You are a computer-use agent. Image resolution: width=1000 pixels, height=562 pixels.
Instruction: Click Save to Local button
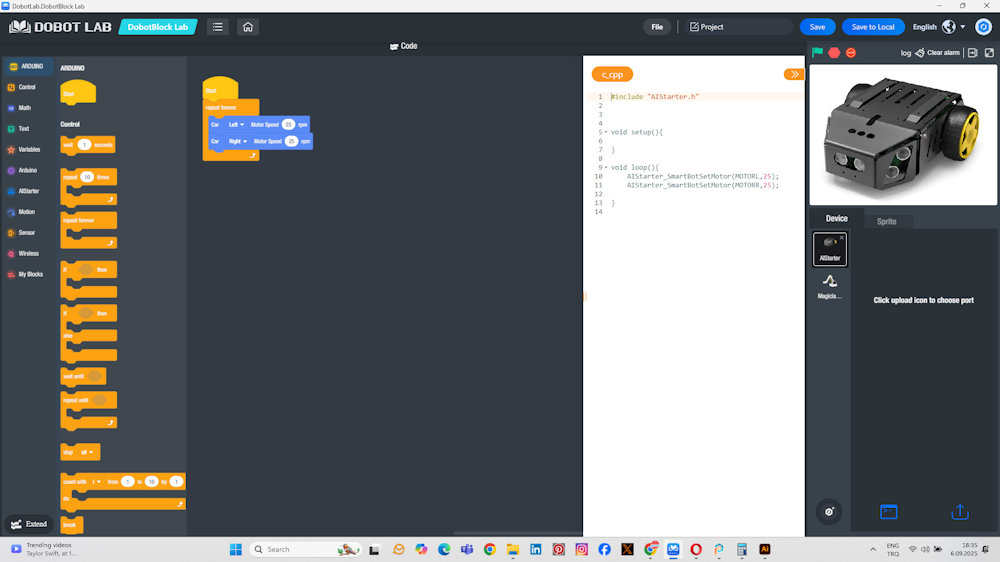[872, 27]
